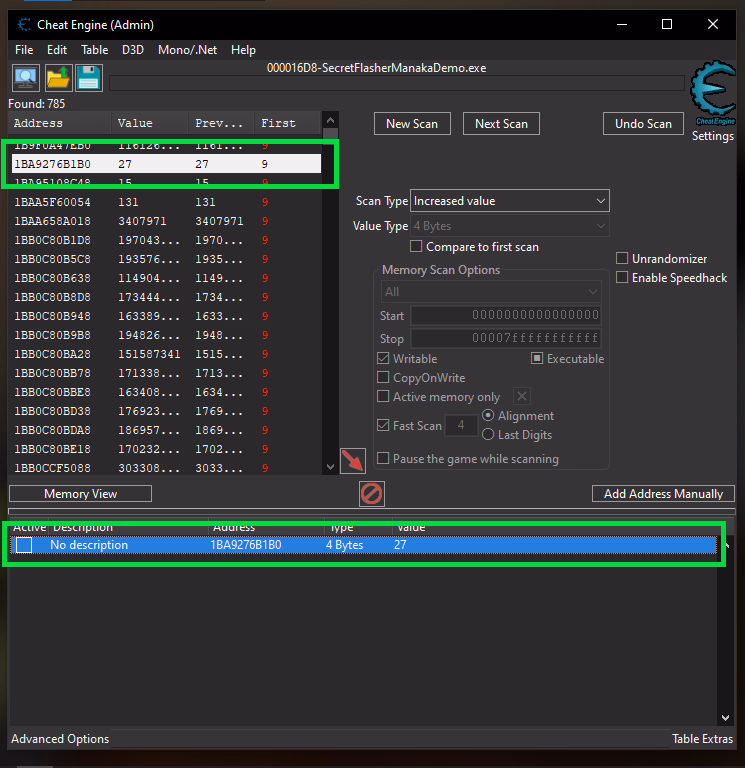
Task: Select the Last Digits radio button
Action: pyautogui.click(x=488, y=434)
